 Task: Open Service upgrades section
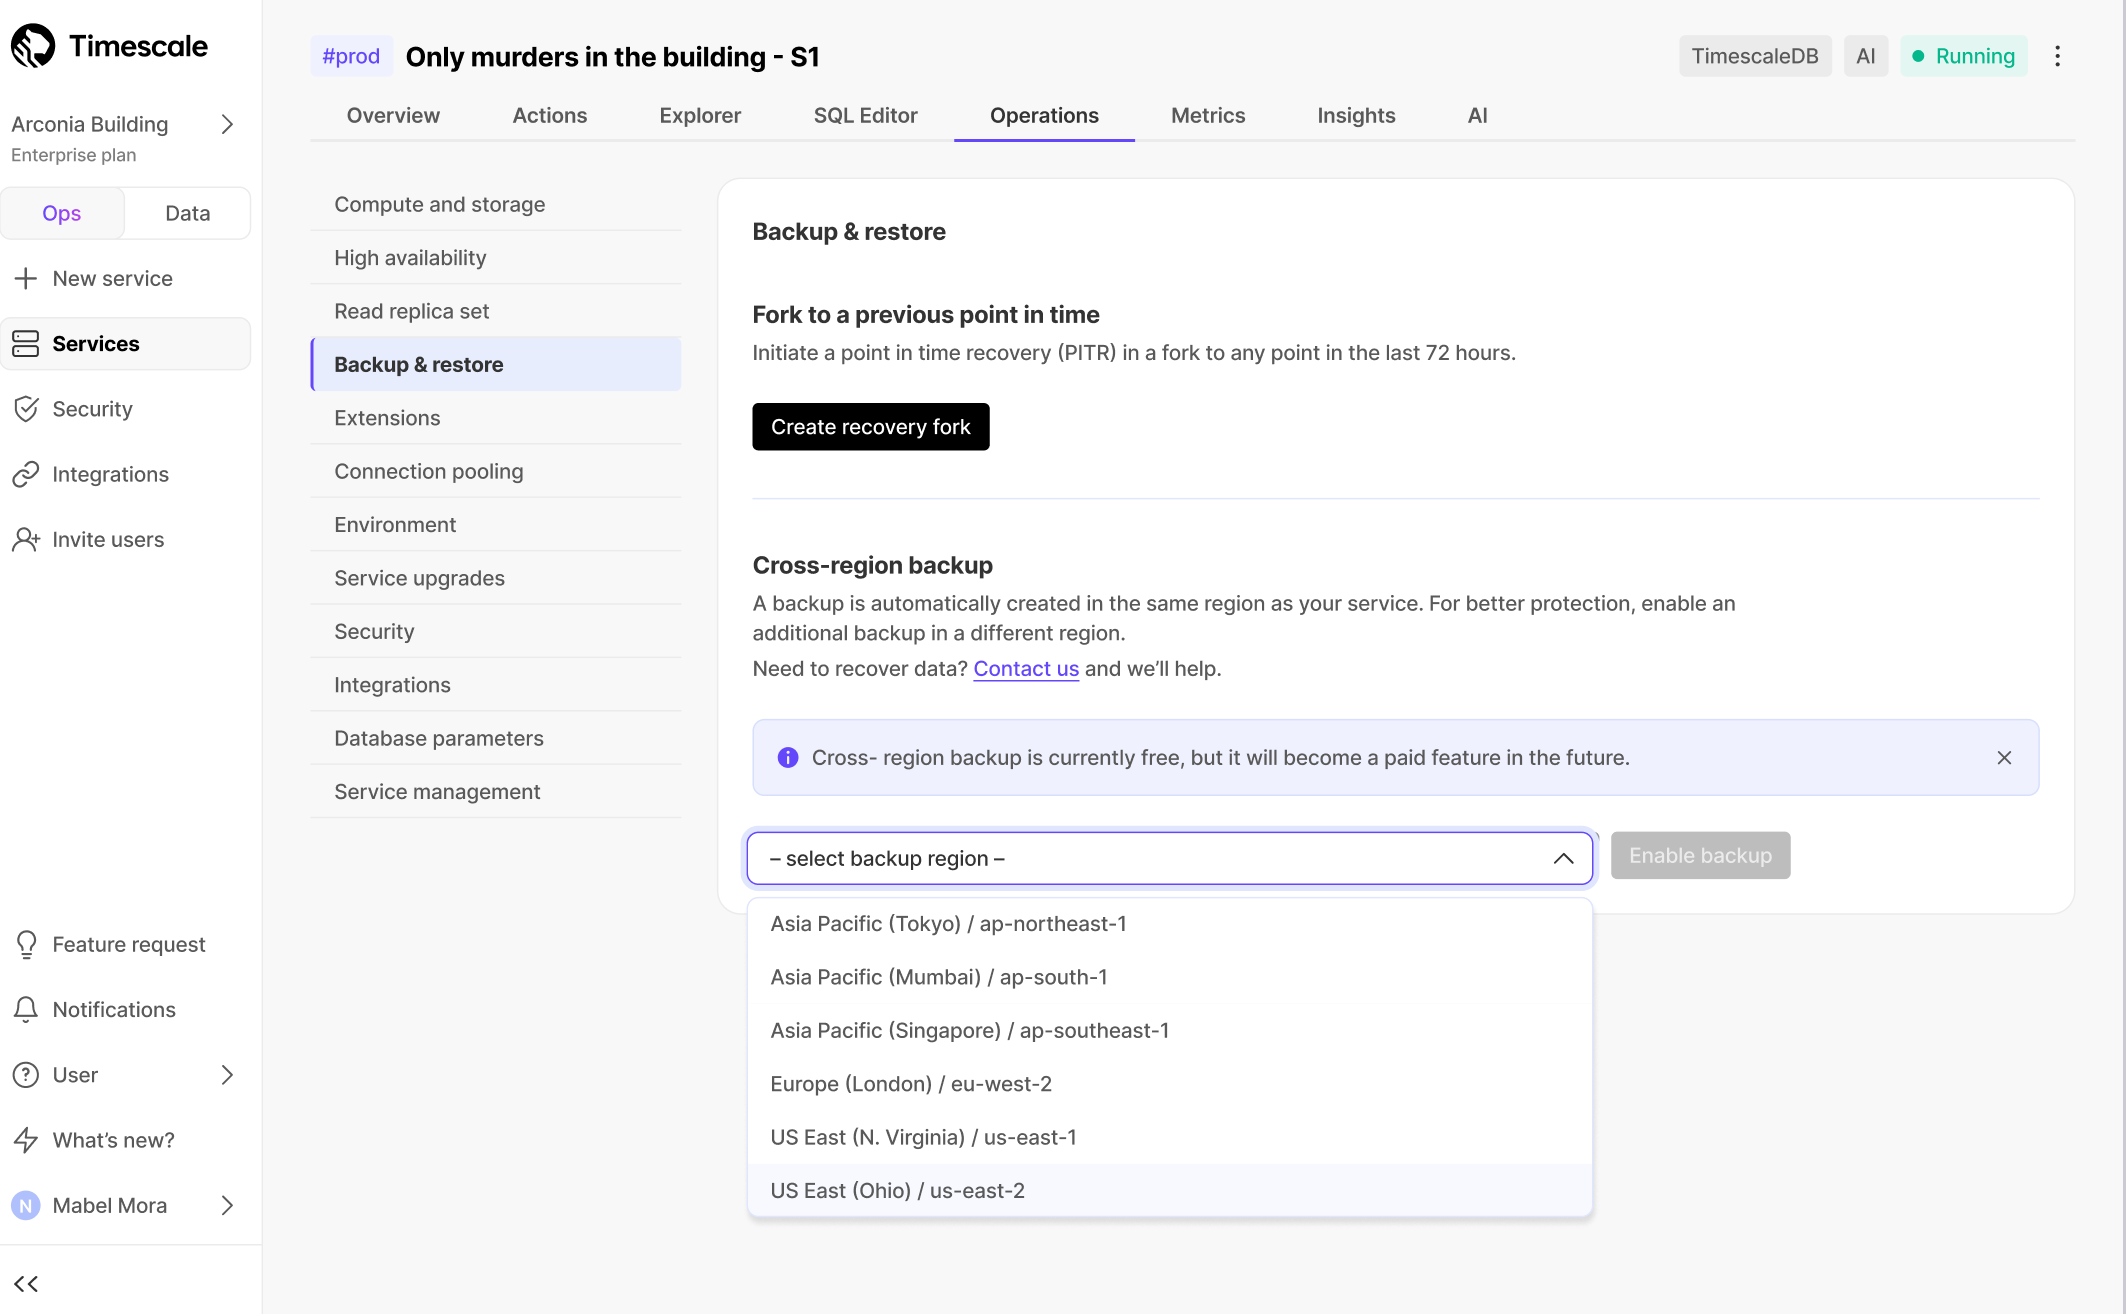click(x=496, y=578)
